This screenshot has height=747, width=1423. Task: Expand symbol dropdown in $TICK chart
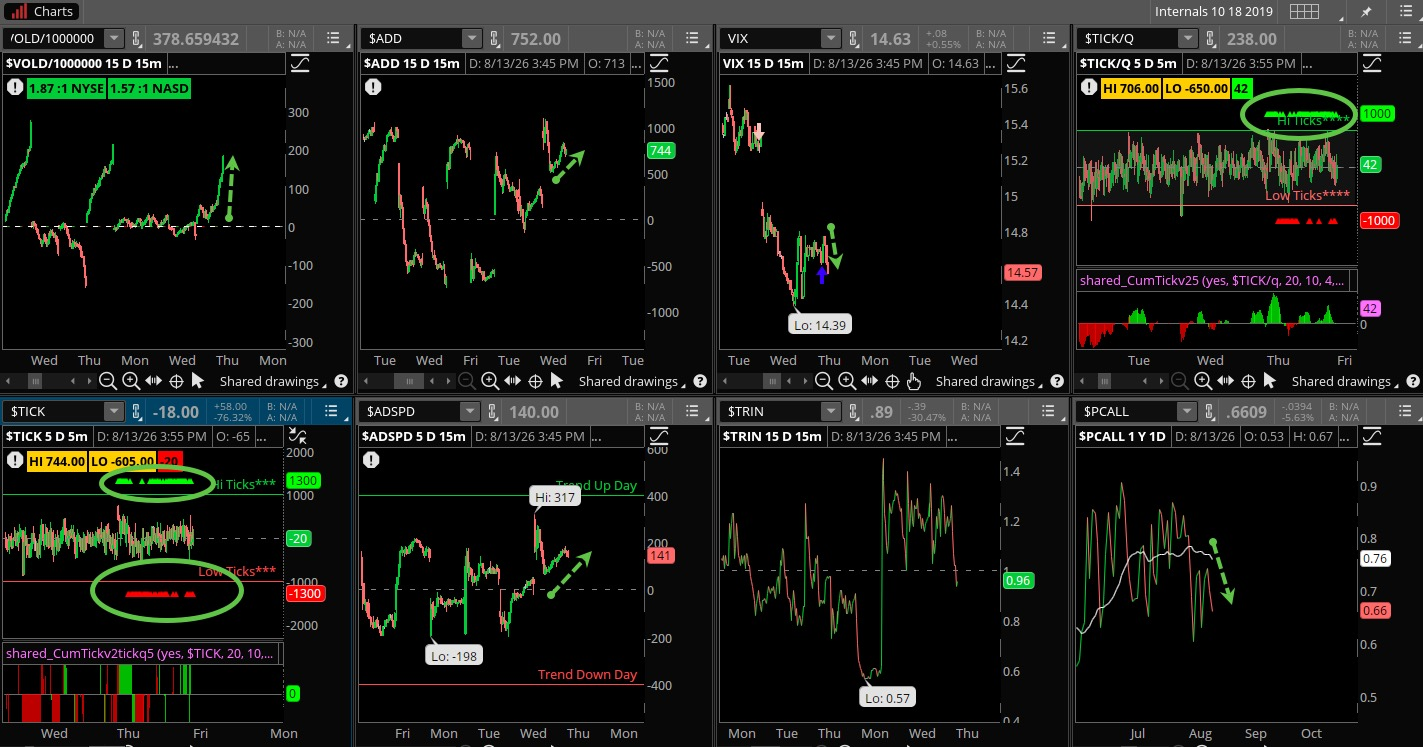click(114, 412)
